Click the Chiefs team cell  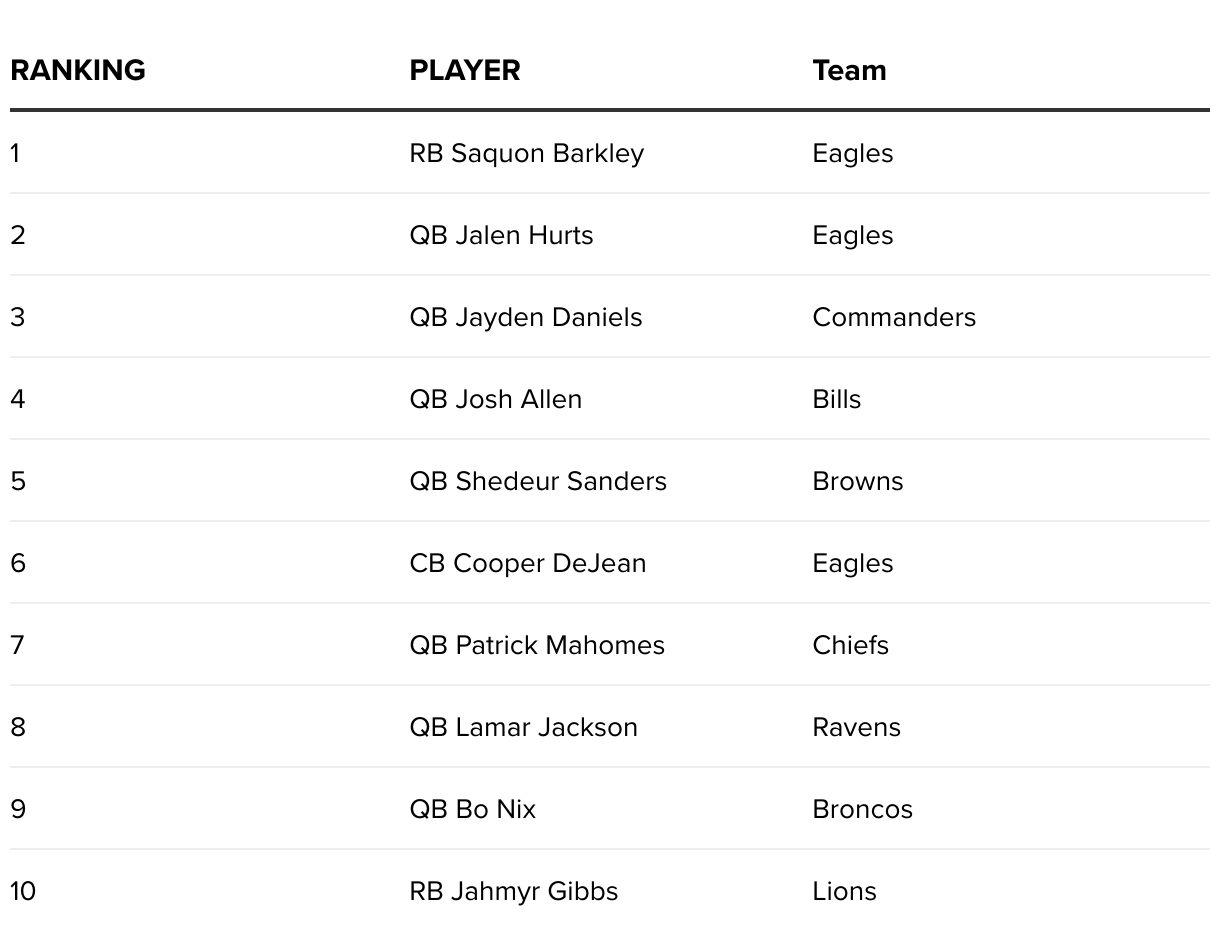tap(851, 645)
